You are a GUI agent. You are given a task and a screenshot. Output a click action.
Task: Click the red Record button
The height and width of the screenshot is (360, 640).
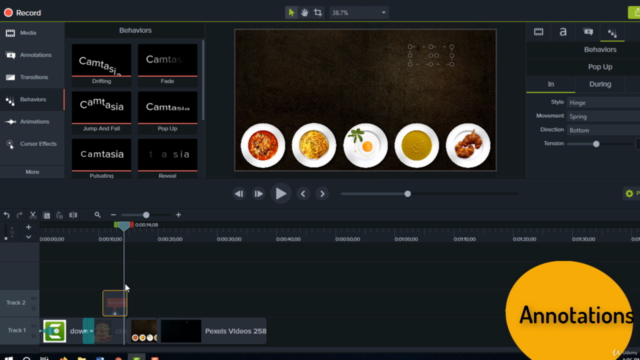pos(22,13)
